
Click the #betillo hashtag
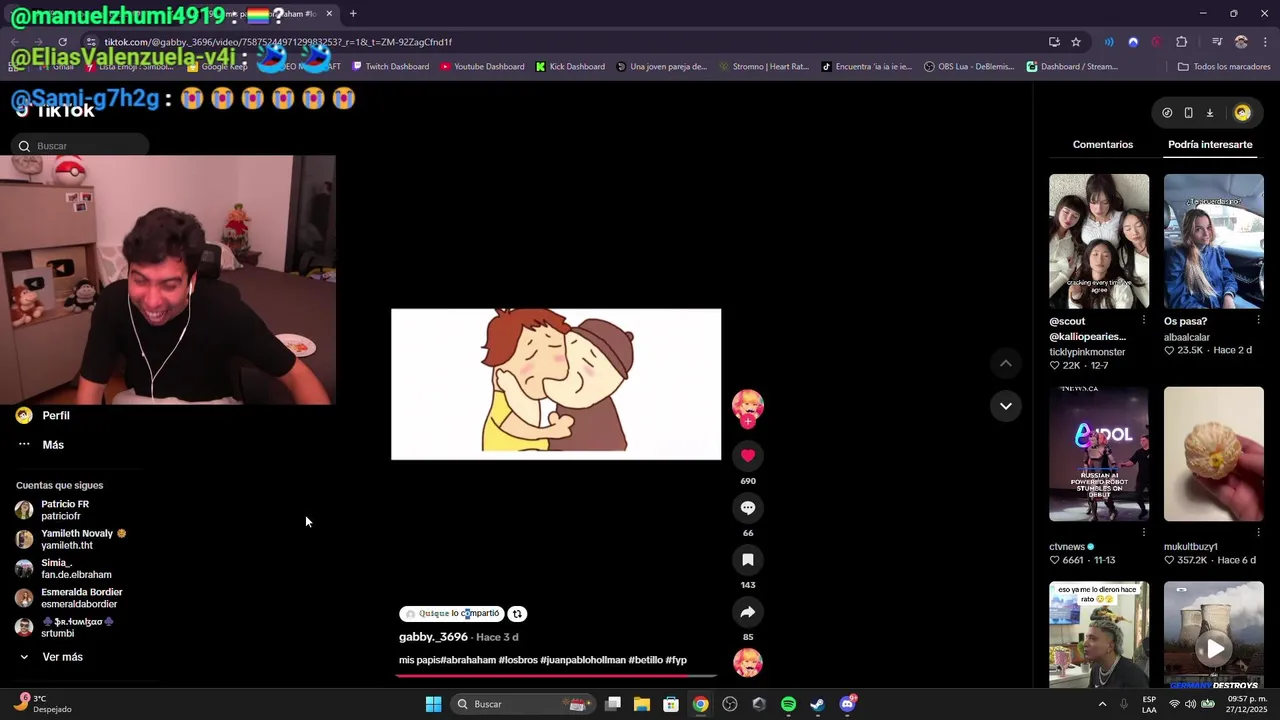(x=646, y=660)
